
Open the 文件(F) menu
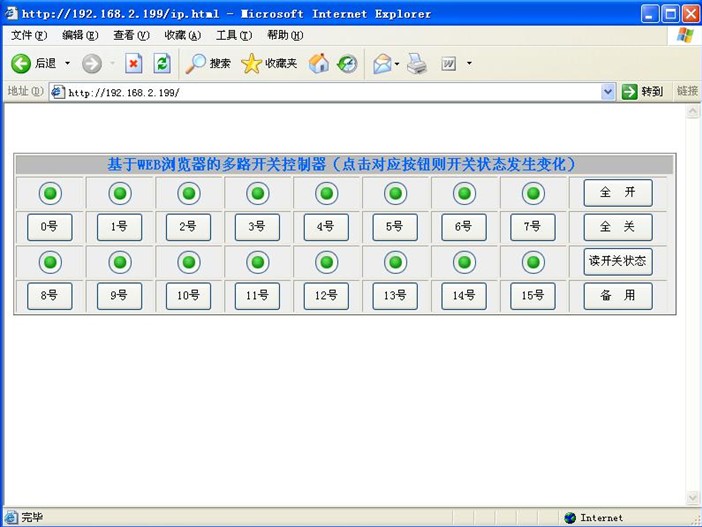[28, 35]
